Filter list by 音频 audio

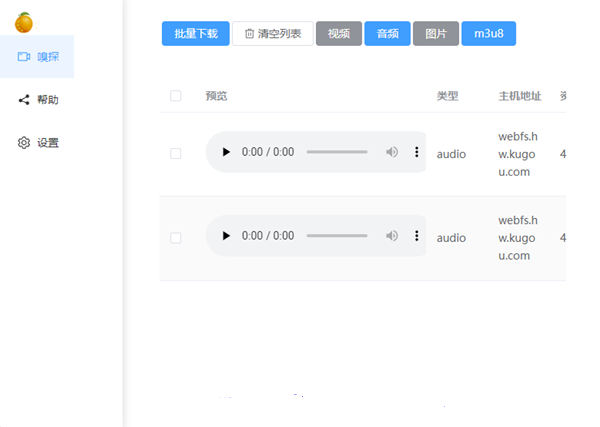coord(387,34)
